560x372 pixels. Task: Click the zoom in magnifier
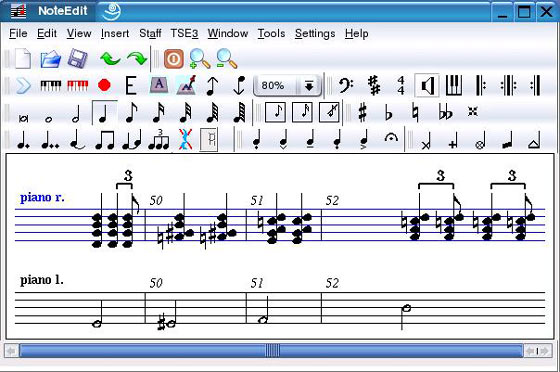click(199, 59)
